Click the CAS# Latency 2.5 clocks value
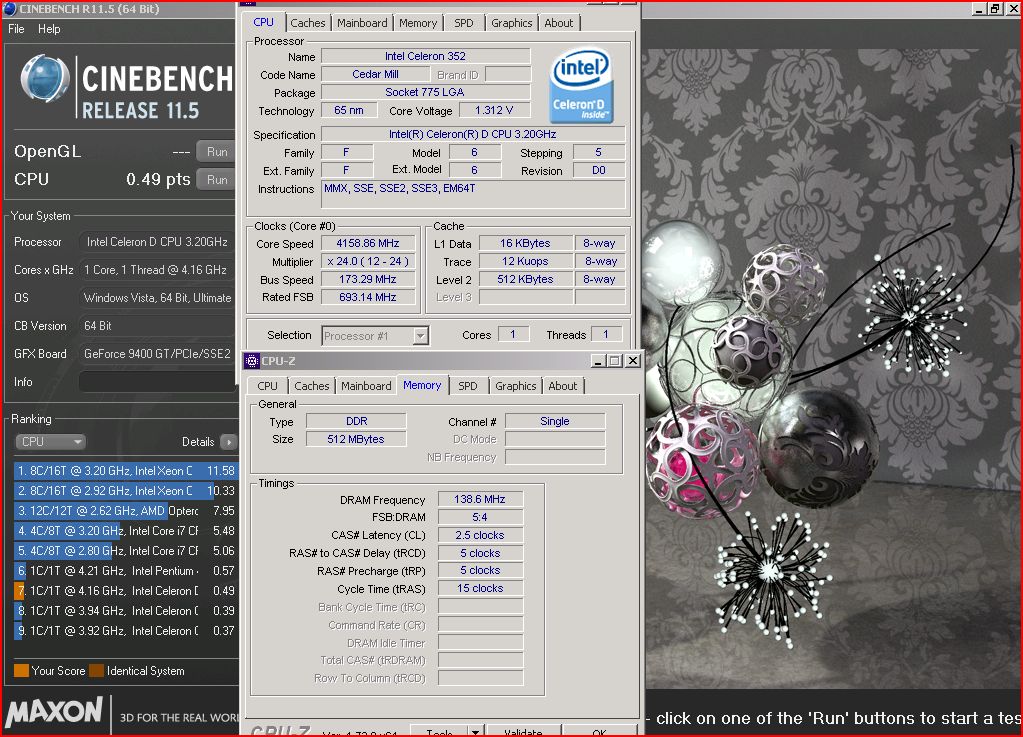 (x=480, y=535)
